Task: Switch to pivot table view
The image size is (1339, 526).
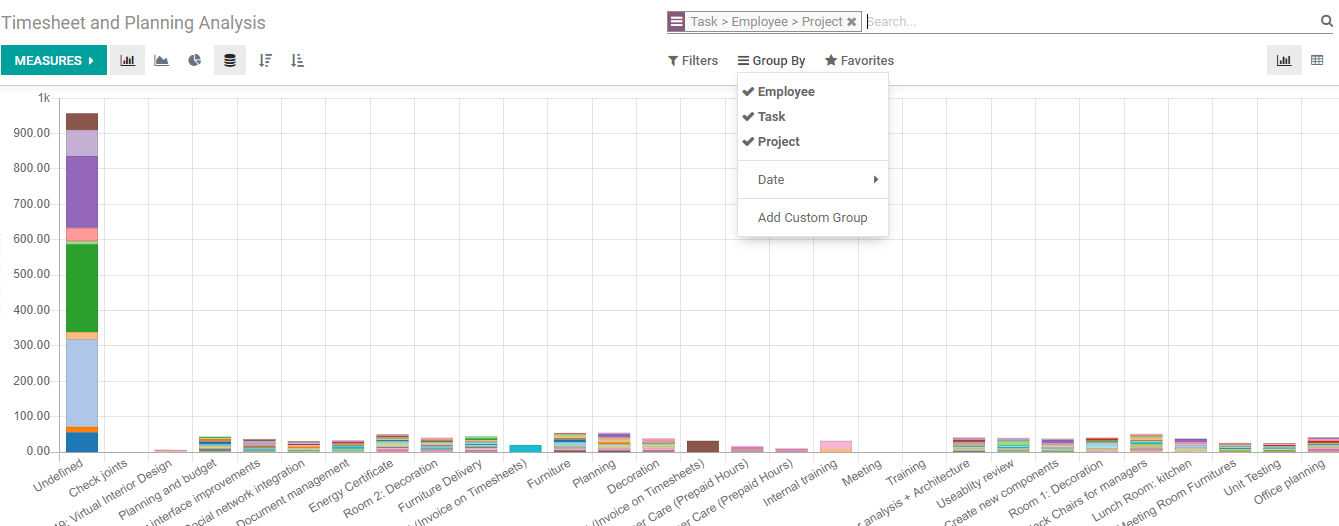Action: point(1317,61)
